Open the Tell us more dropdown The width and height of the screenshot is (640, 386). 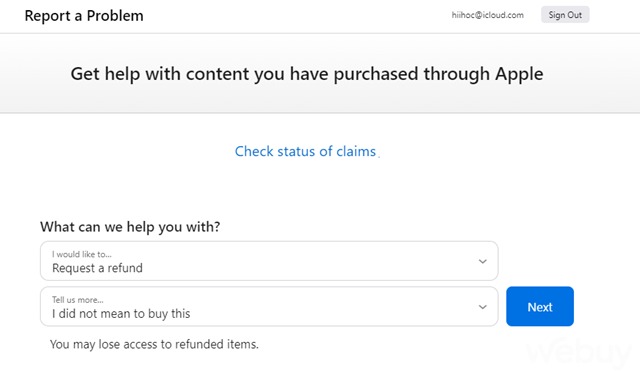coord(269,306)
